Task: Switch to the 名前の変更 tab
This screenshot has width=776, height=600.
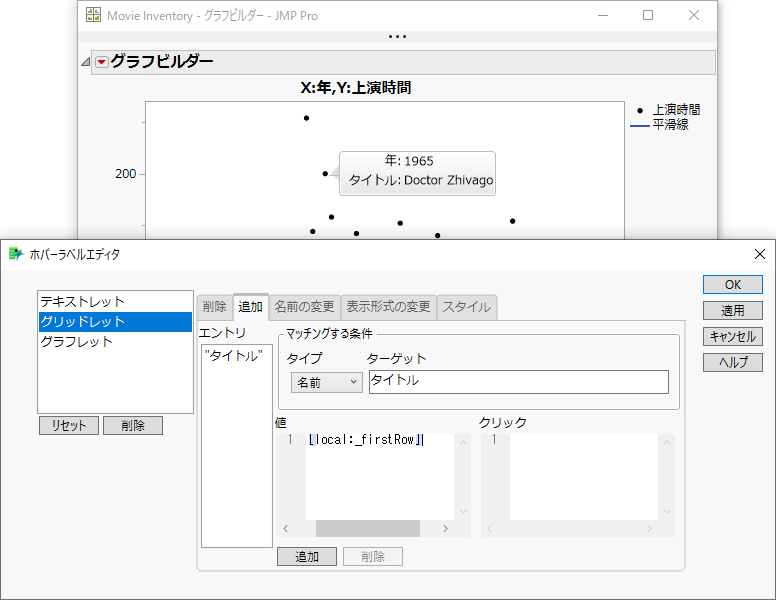Action: point(305,307)
